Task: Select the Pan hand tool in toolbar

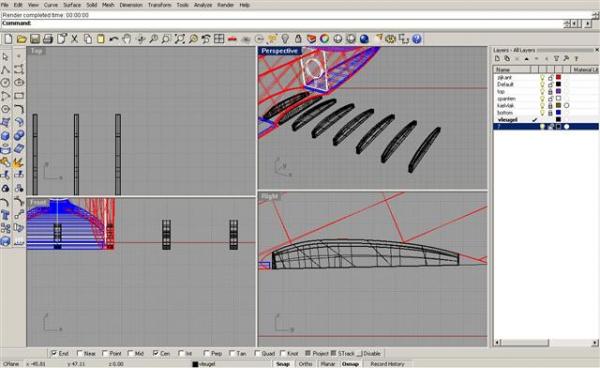Action: tap(127, 39)
